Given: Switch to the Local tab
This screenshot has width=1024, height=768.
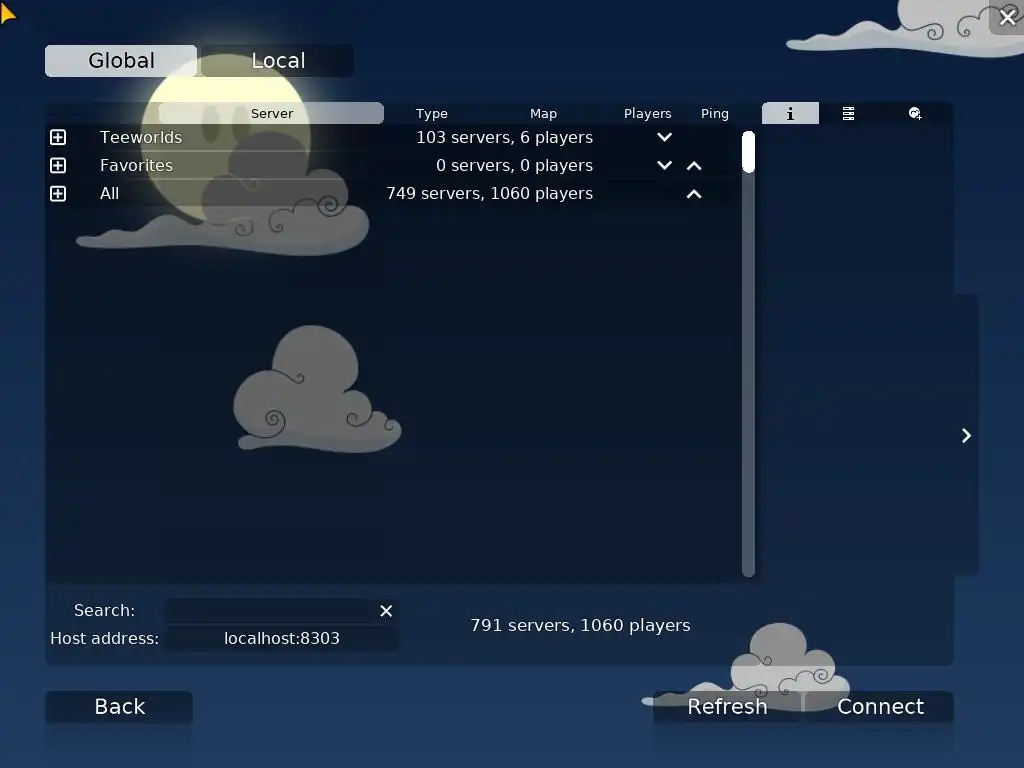Looking at the screenshot, I should (x=278, y=61).
